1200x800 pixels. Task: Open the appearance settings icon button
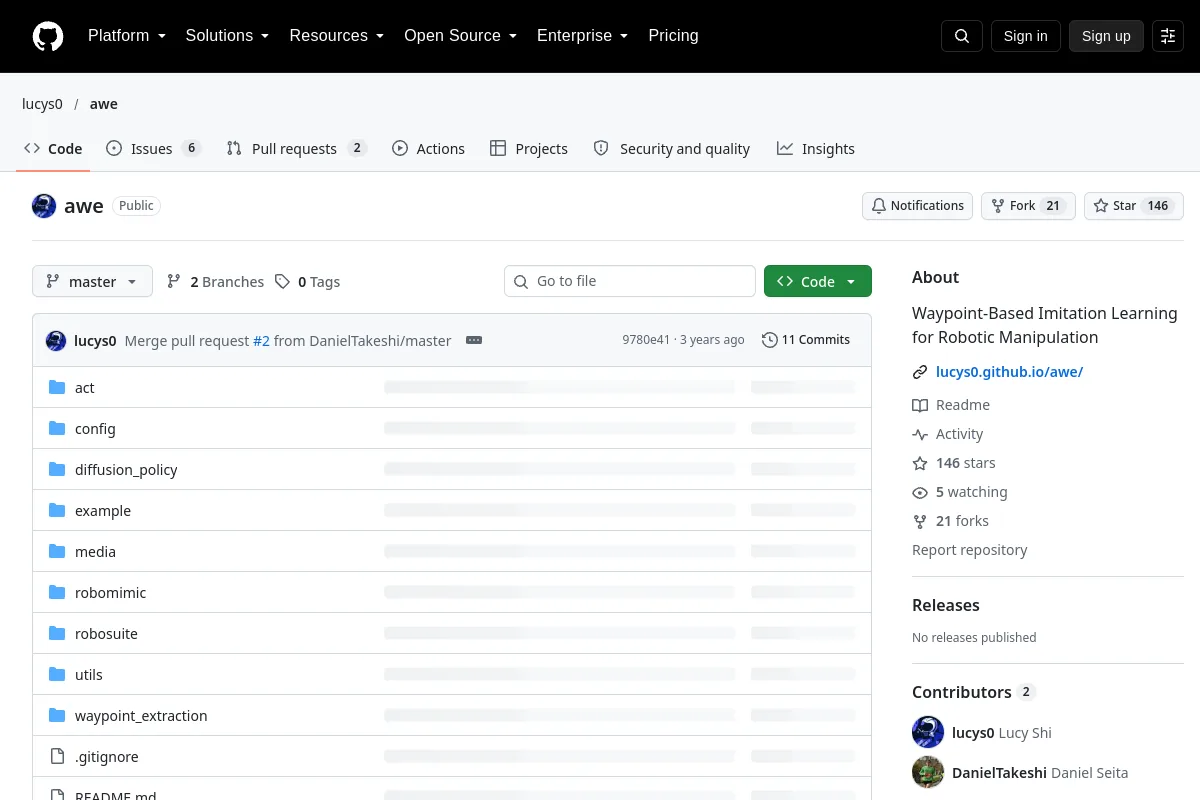[x=1168, y=36]
